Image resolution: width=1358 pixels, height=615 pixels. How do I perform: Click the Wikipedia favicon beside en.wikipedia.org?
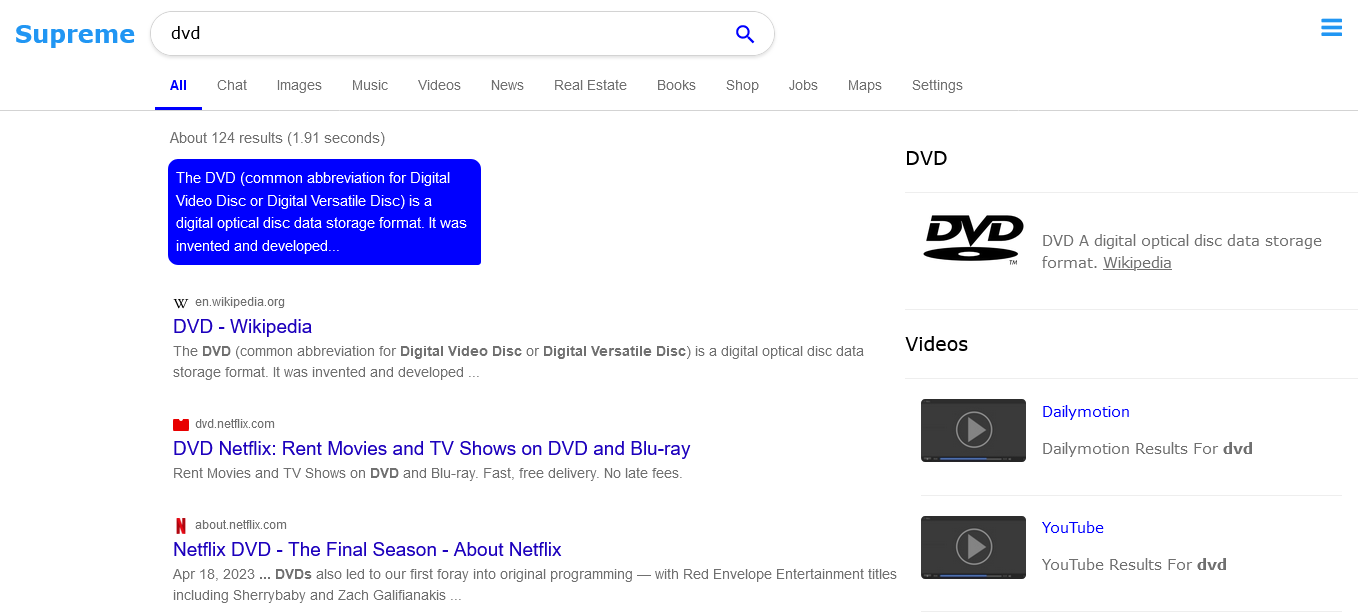pos(181,303)
